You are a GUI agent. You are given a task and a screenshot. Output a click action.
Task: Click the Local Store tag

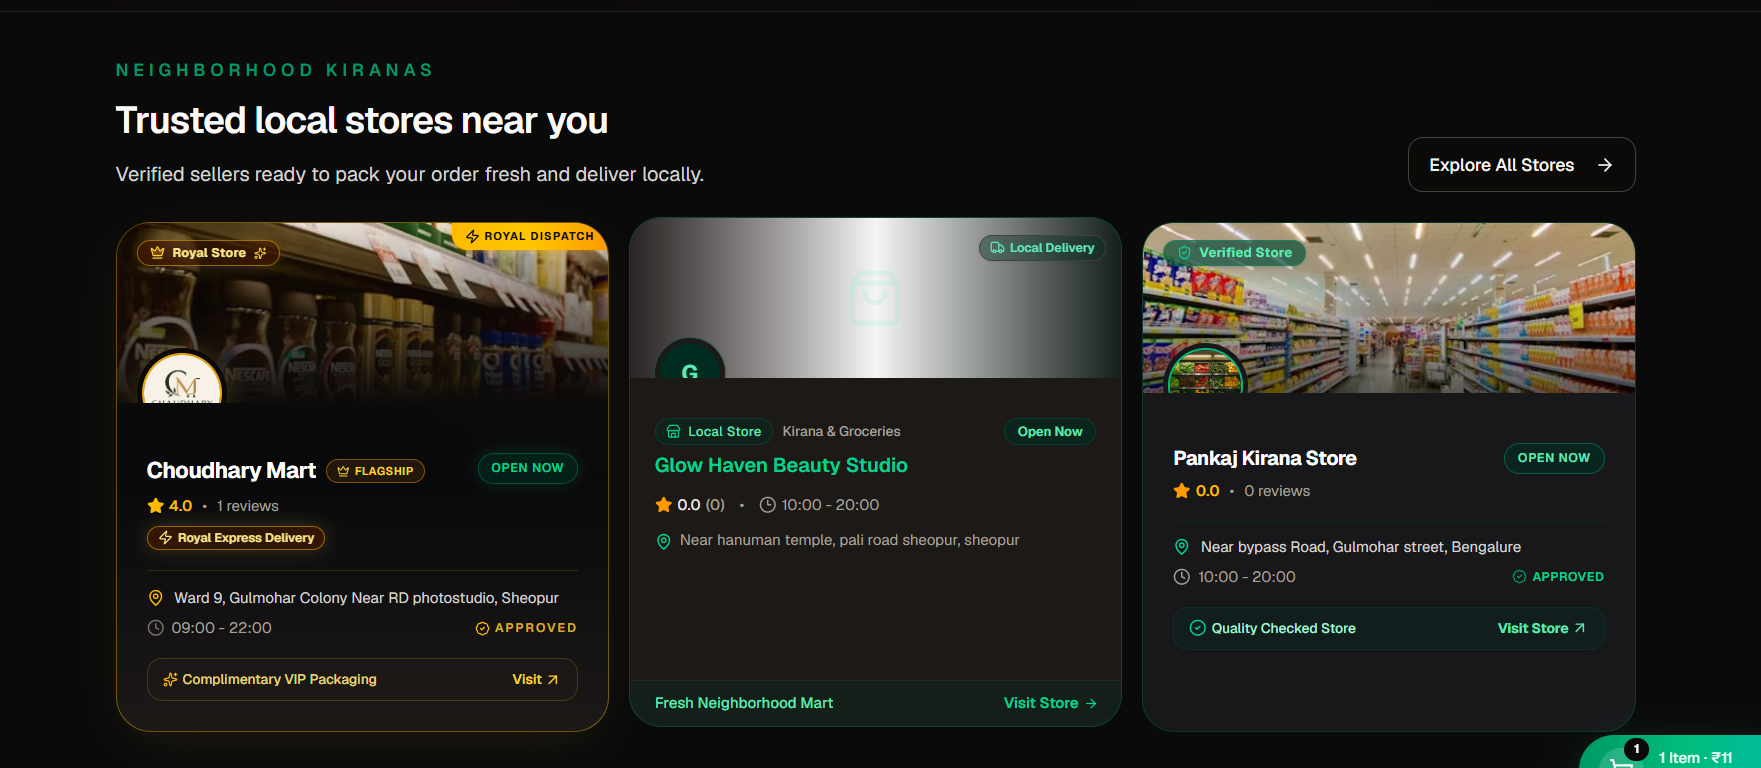(714, 431)
